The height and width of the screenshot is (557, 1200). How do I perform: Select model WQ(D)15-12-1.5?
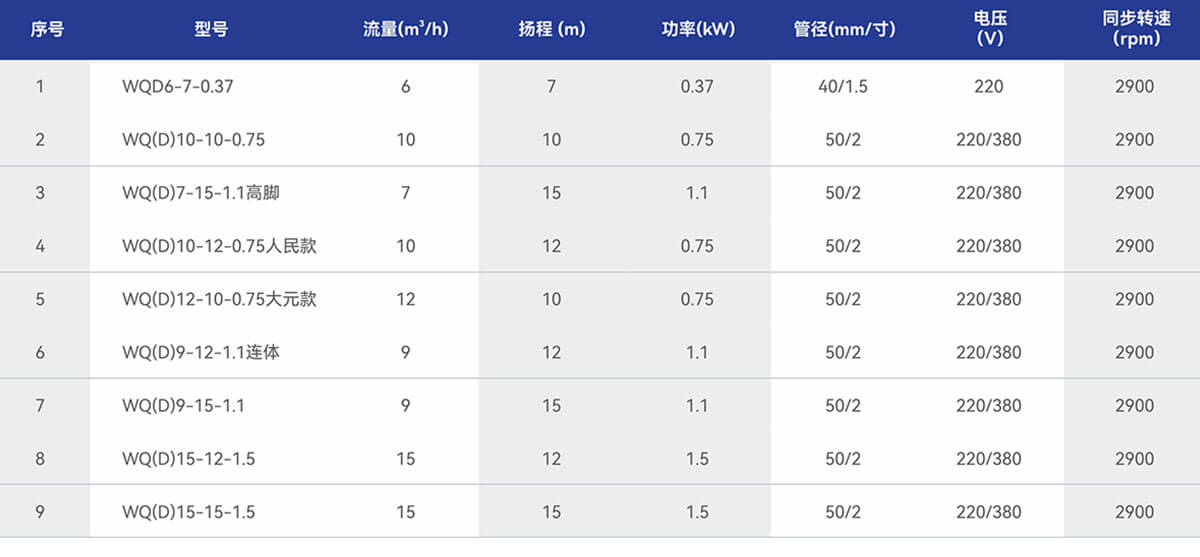(188, 459)
